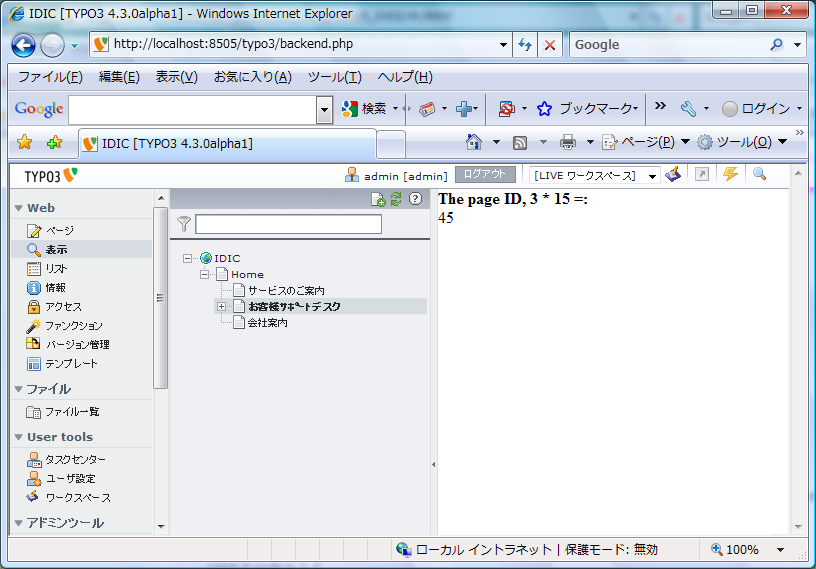
Task: Open the お気に入り(A) menu
Action: click(252, 77)
